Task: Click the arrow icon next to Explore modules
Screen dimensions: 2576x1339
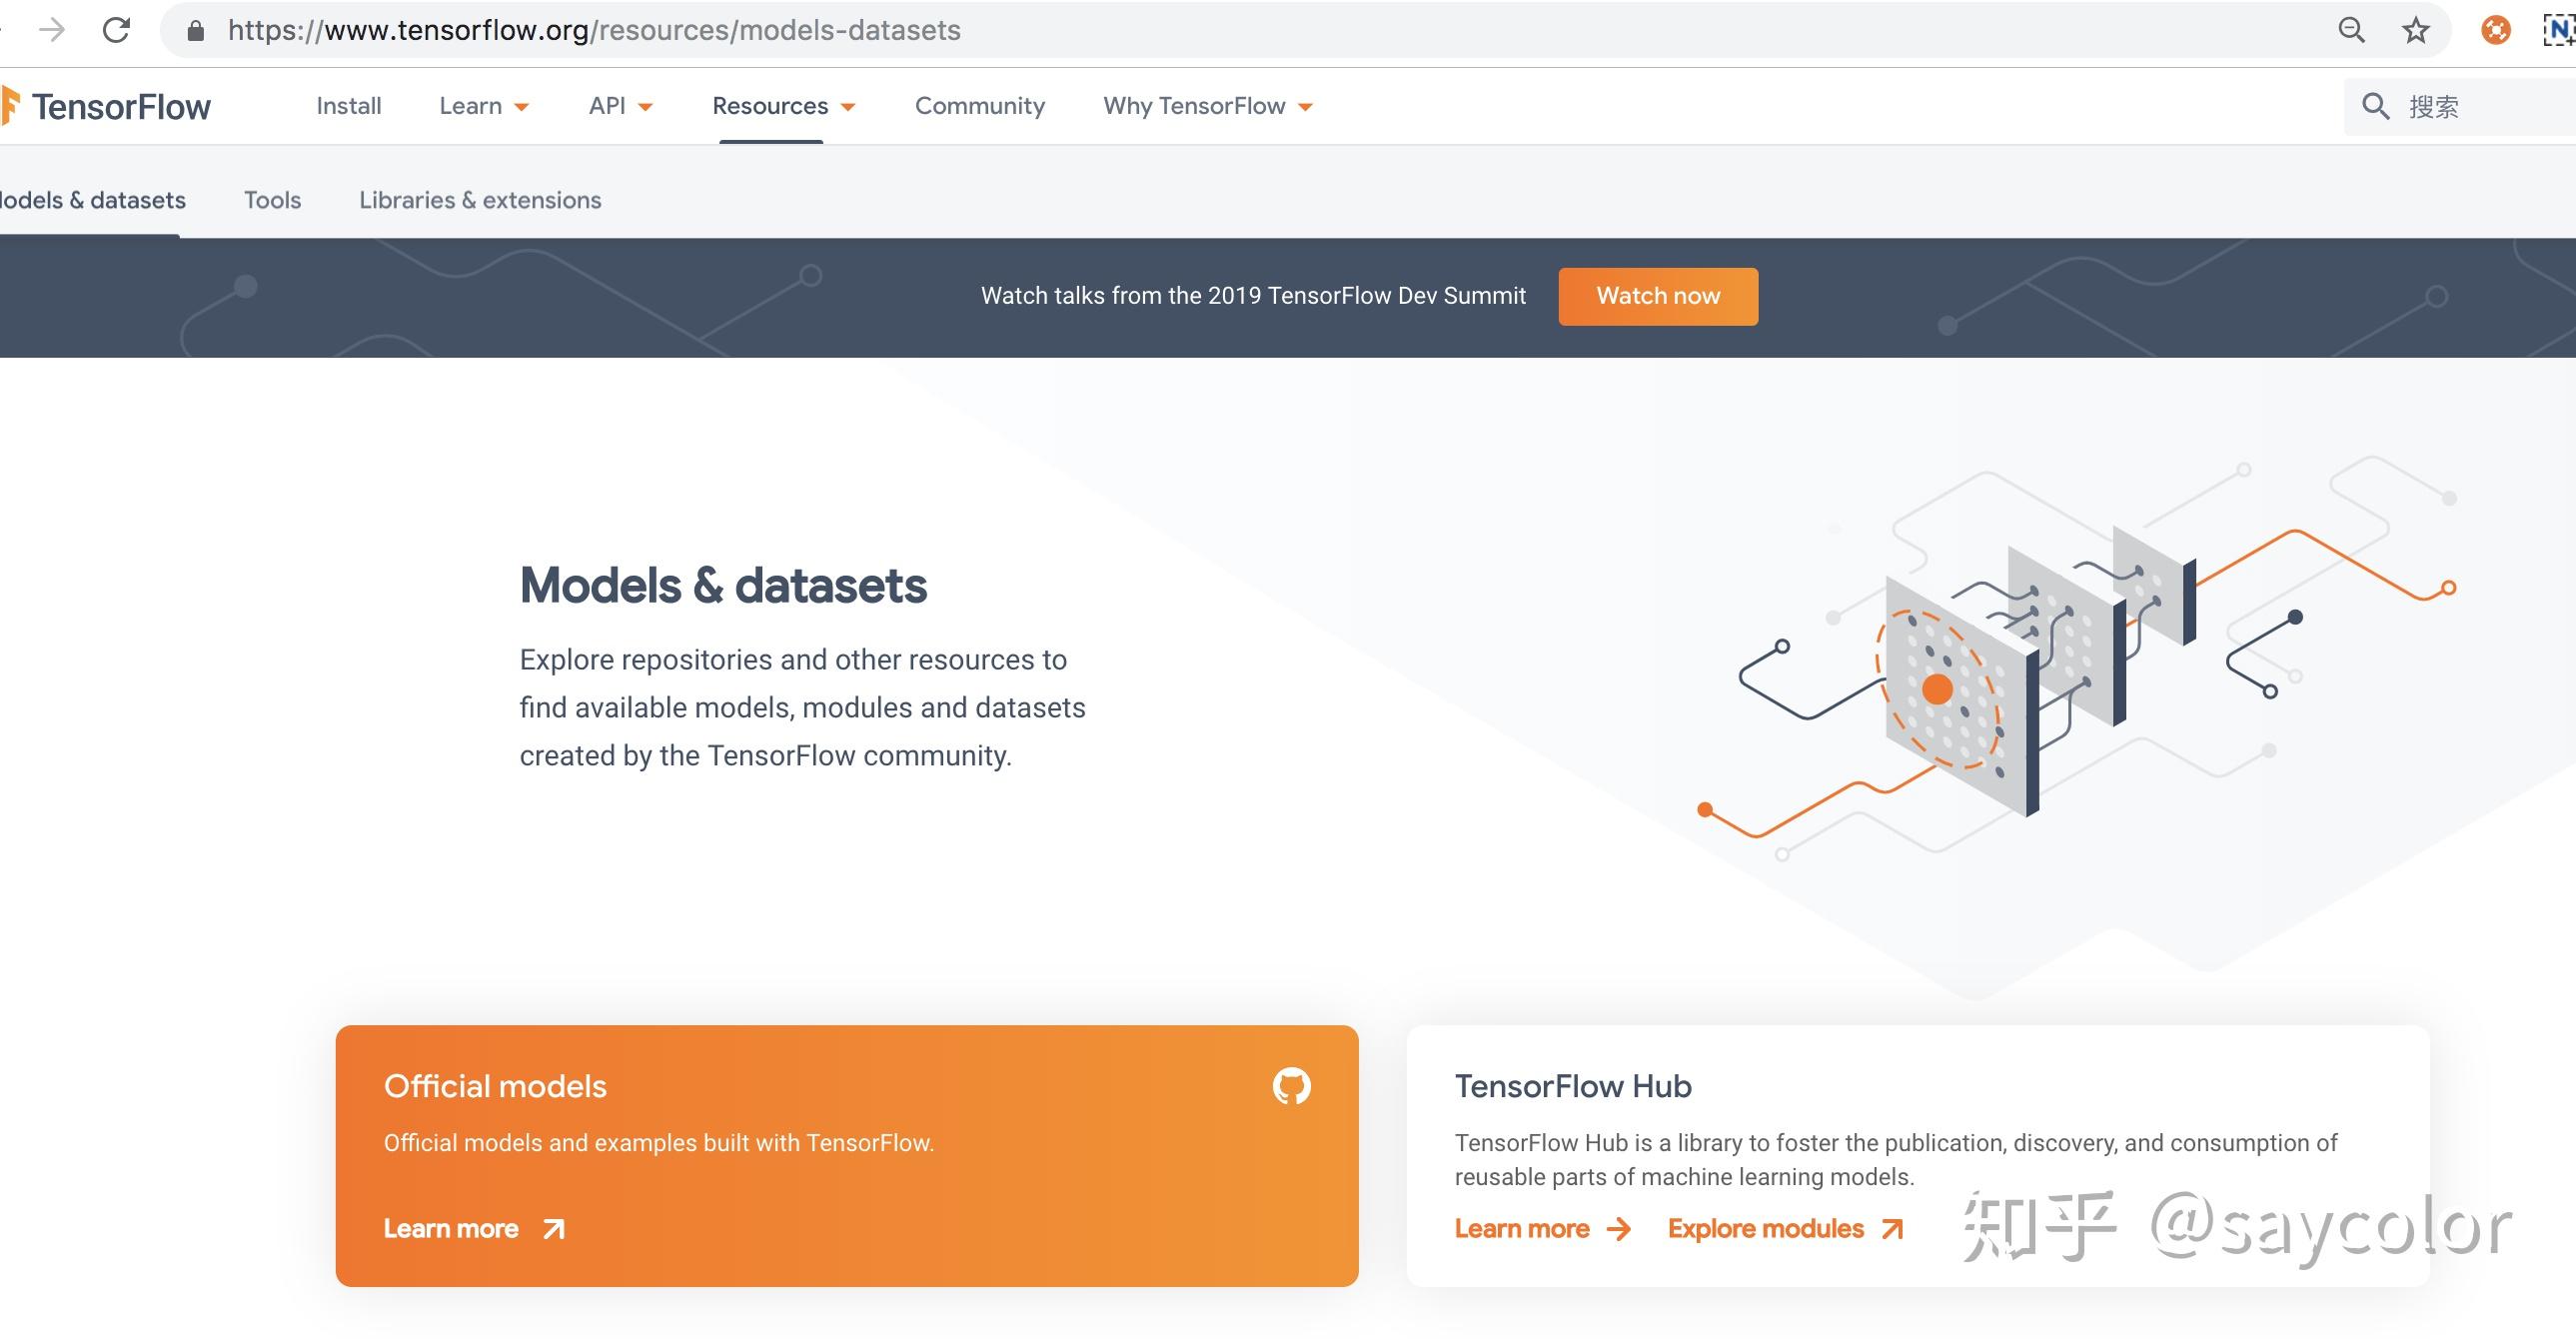Action: 1897,1226
